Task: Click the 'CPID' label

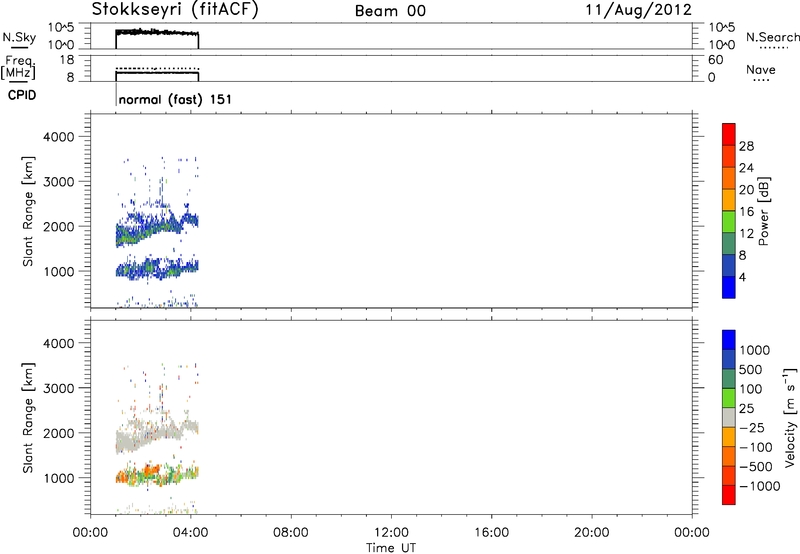Action: click(x=22, y=95)
